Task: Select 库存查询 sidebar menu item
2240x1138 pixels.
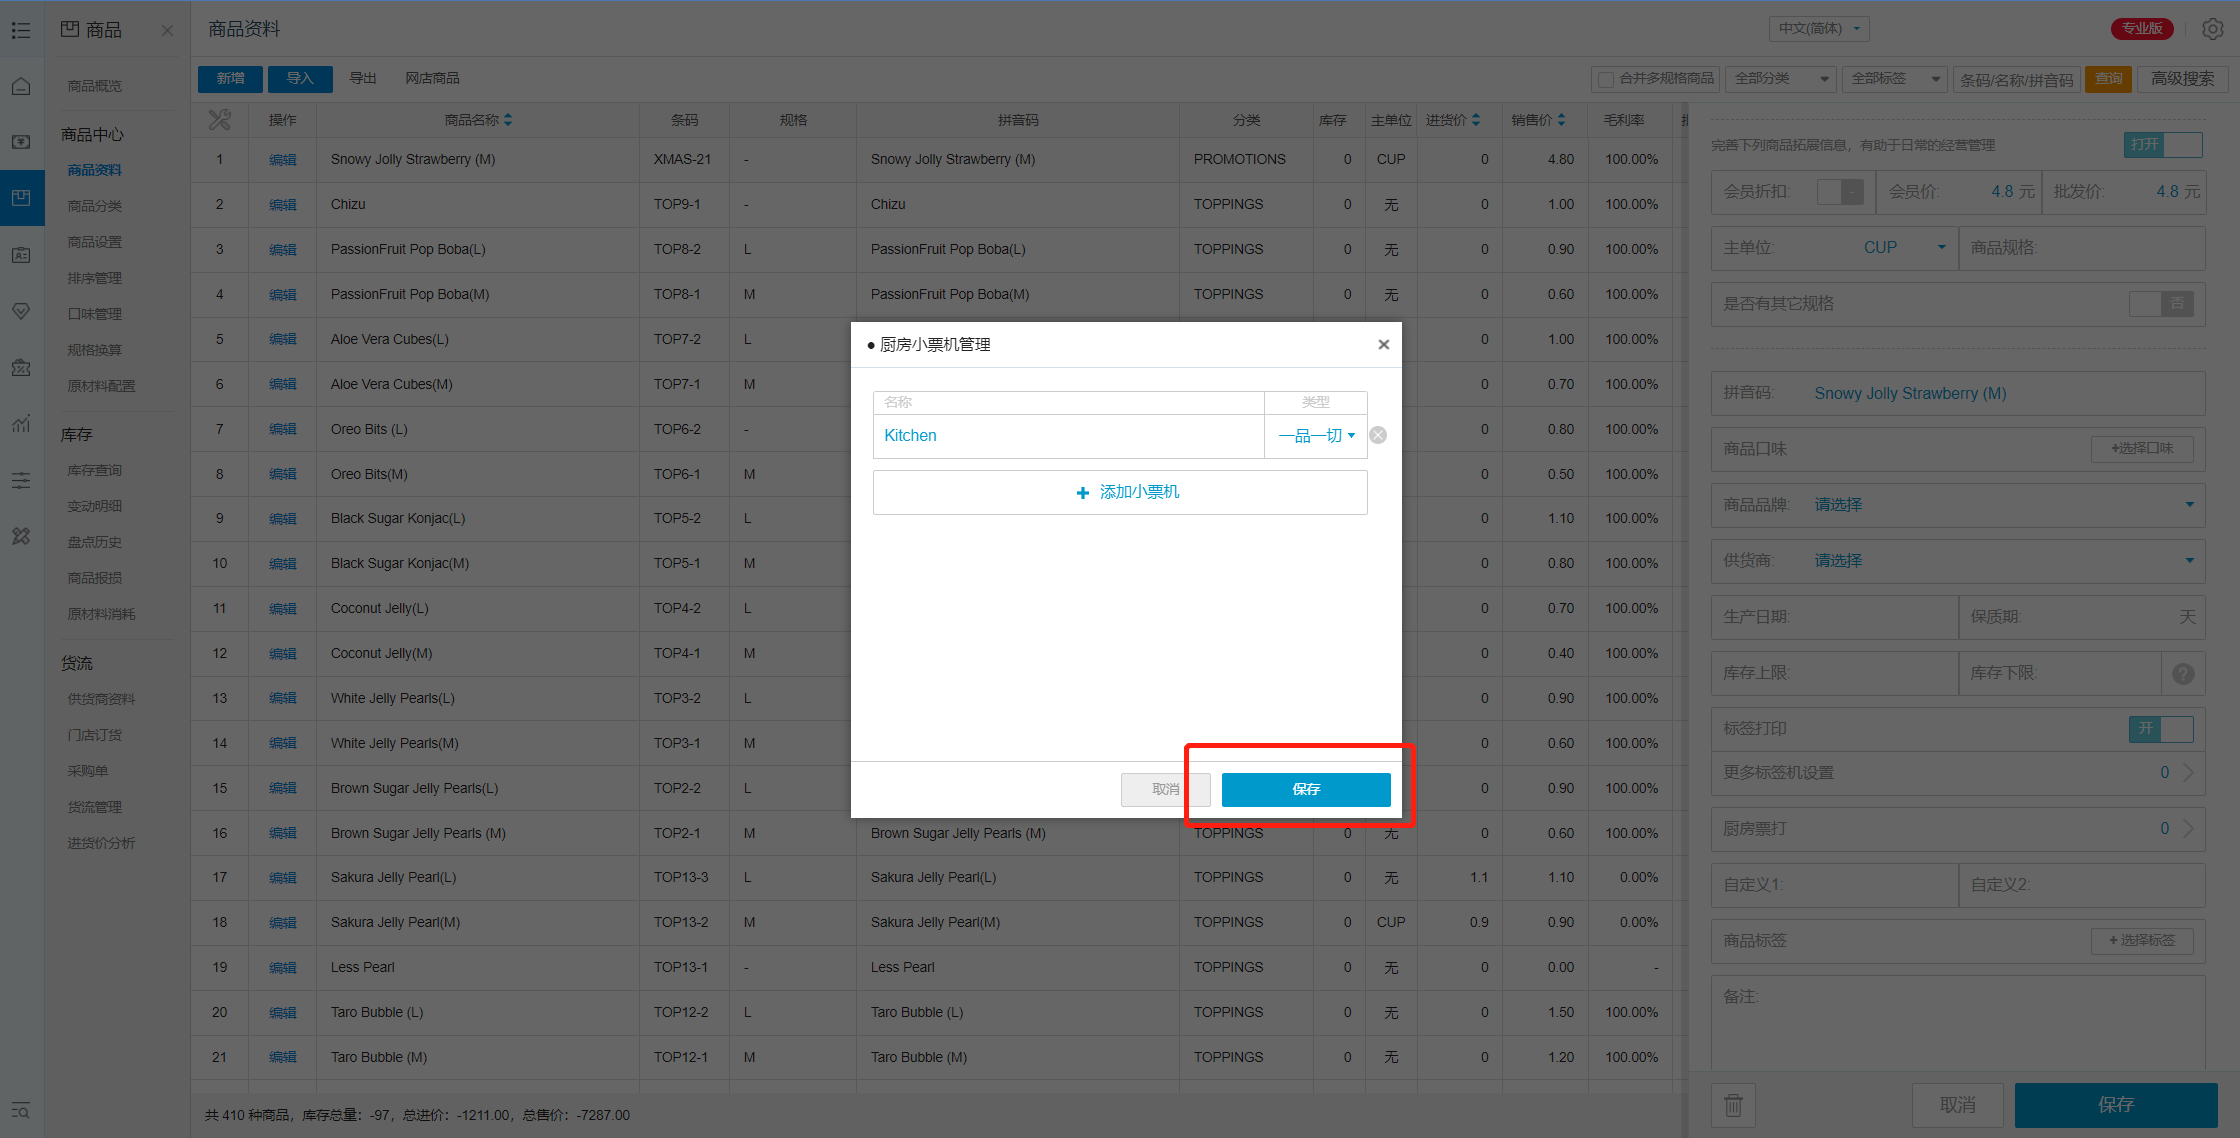Action: point(95,470)
